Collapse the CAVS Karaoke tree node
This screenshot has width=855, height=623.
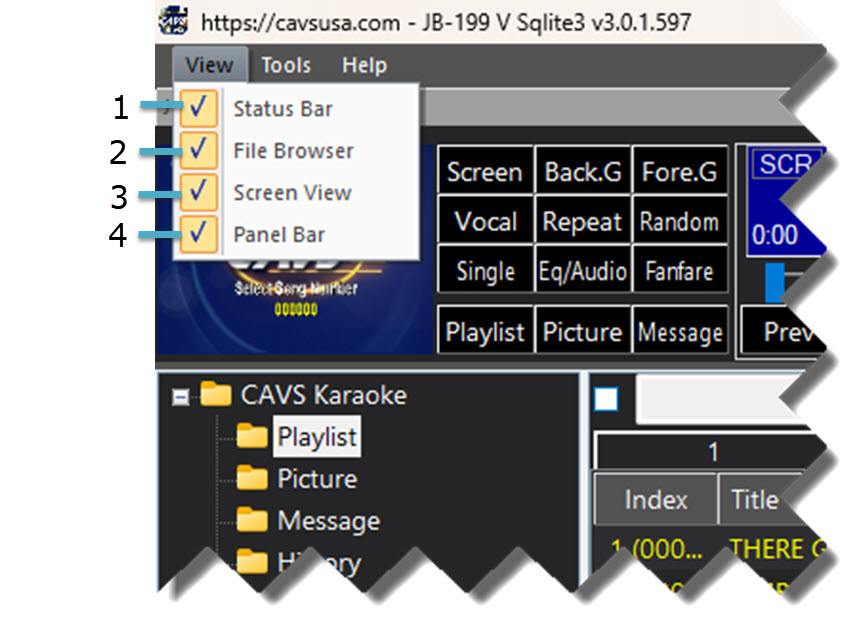[x=180, y=396]
